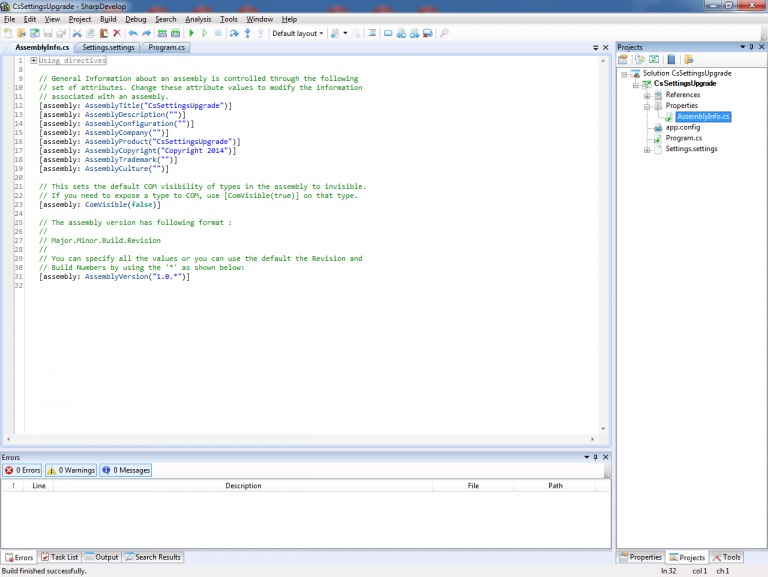Screen dimensions: 768x577
Task: Click the red Delete X toolbar icon
Action: click(x=116, y=33)
